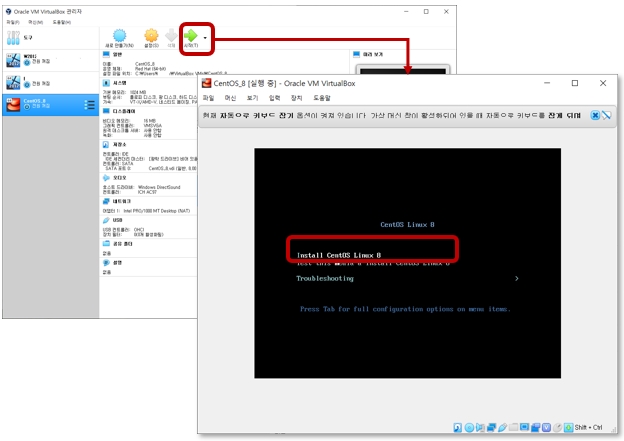
Task: Click the USB status icon in VM status bar
Action: 502,427
